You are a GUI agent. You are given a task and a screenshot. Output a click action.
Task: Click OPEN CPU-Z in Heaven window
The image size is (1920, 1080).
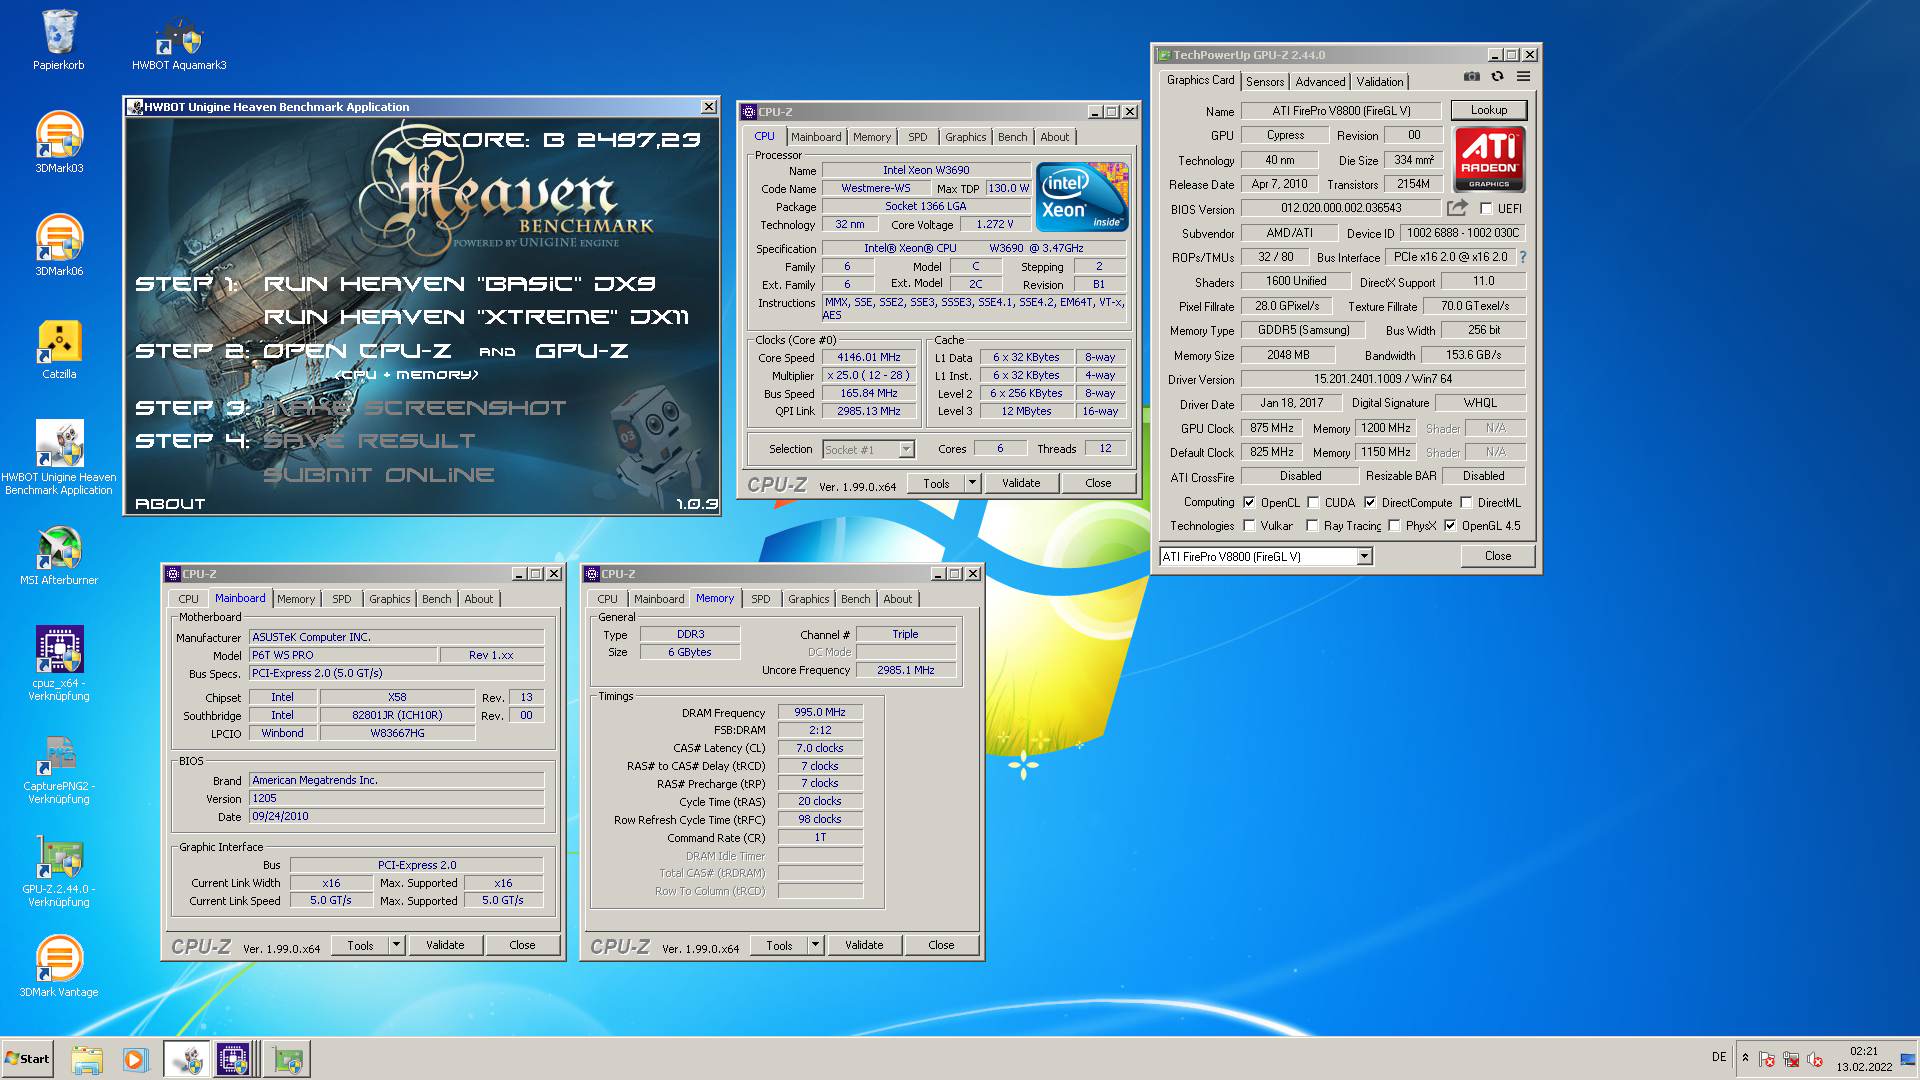[x=357, y=351]
